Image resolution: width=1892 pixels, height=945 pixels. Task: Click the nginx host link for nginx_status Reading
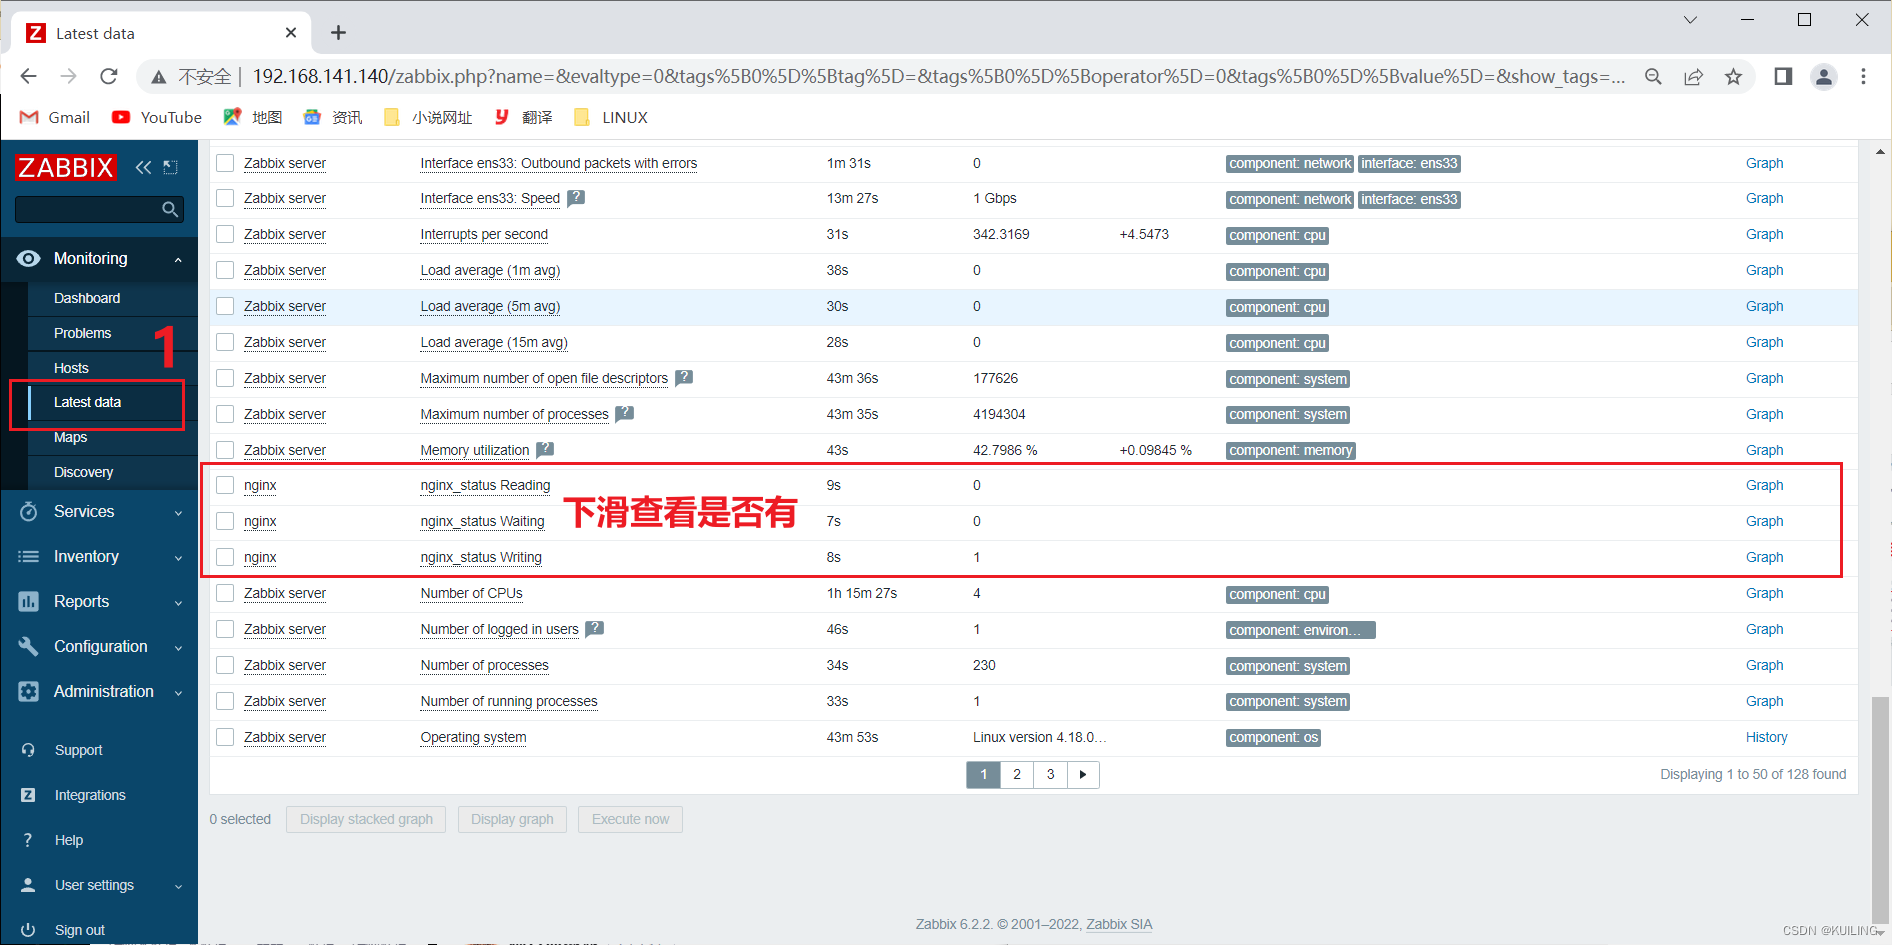(x=260, y=485)
